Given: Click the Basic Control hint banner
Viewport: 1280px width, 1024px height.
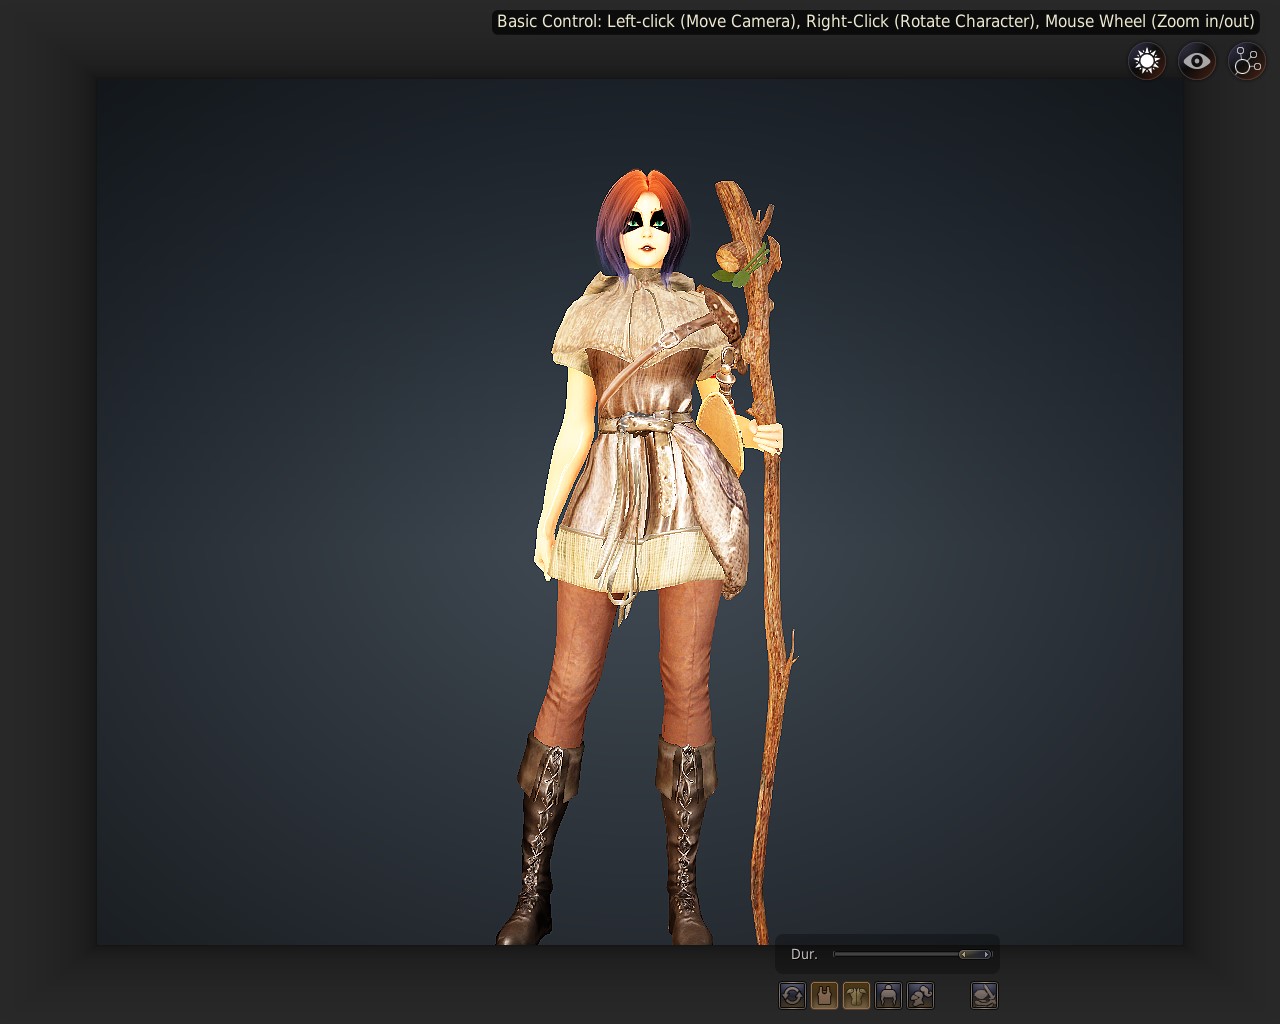Looking at the screenshot, I should coord(875,21).
